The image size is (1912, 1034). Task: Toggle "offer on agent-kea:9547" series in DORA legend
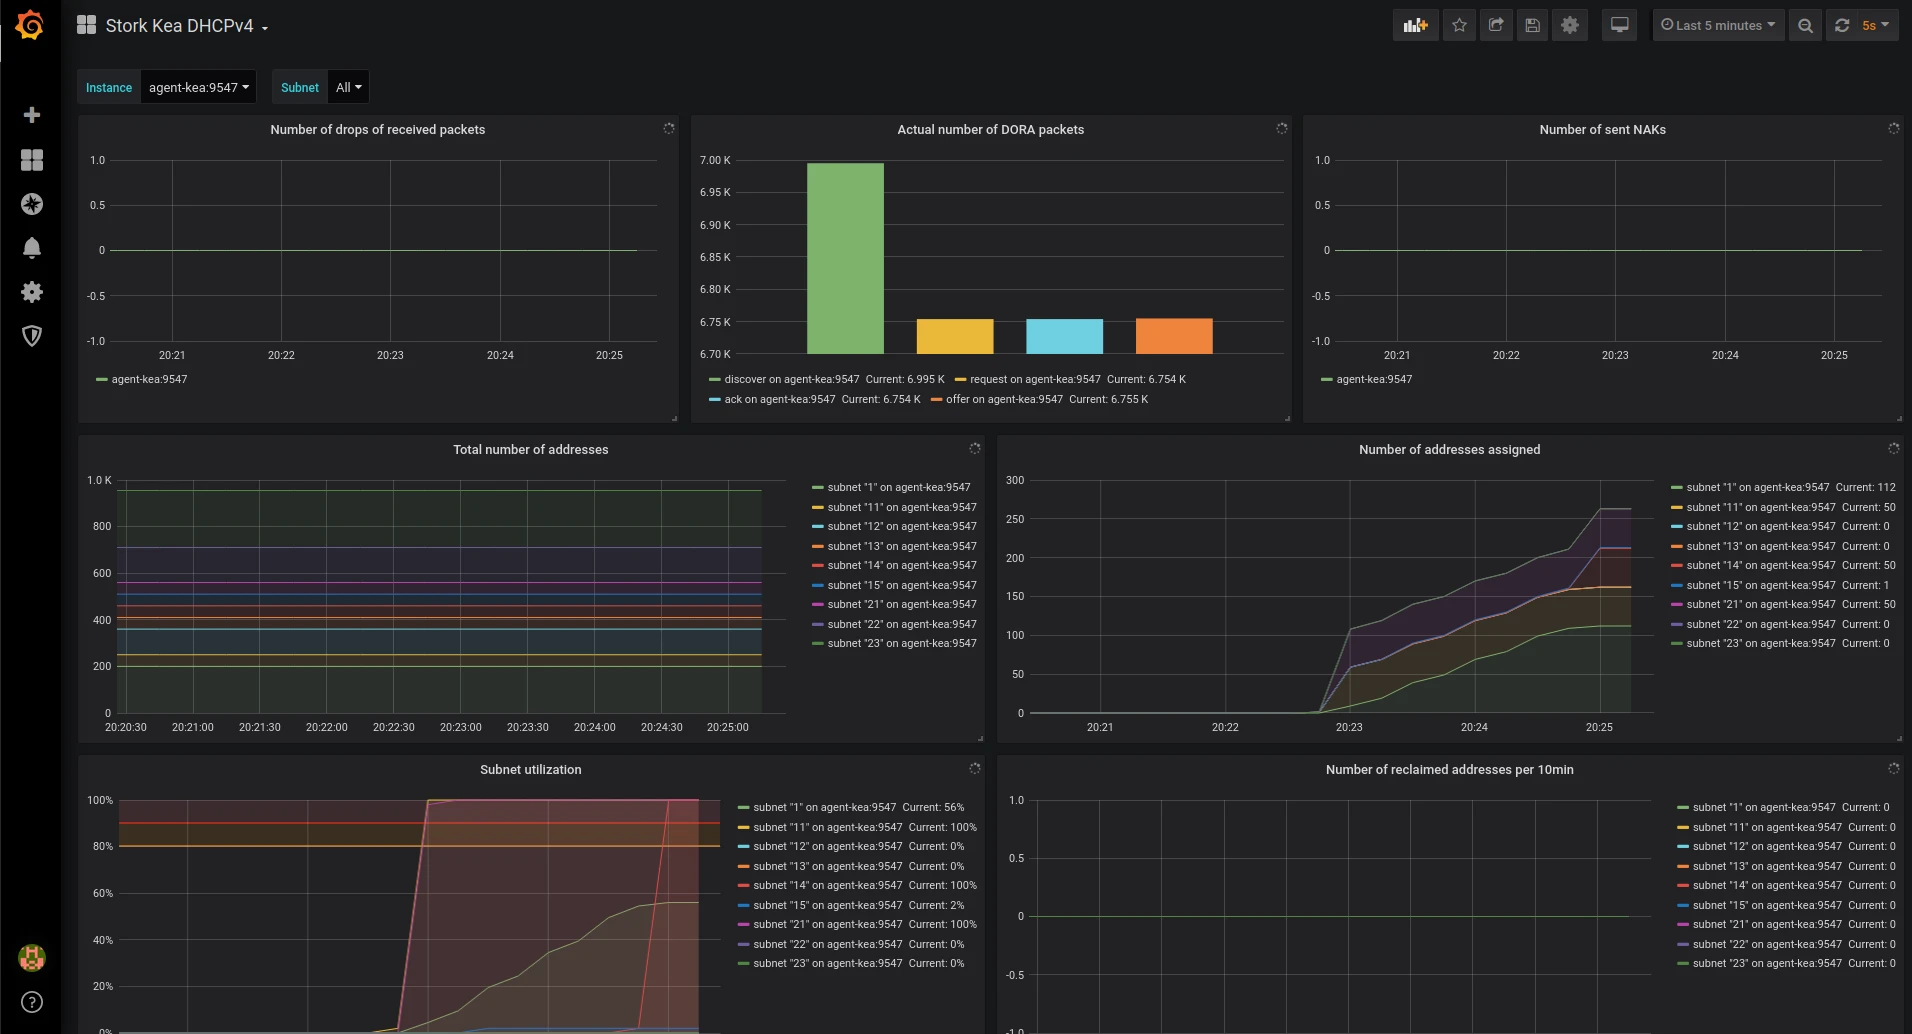pos(1004,400)
